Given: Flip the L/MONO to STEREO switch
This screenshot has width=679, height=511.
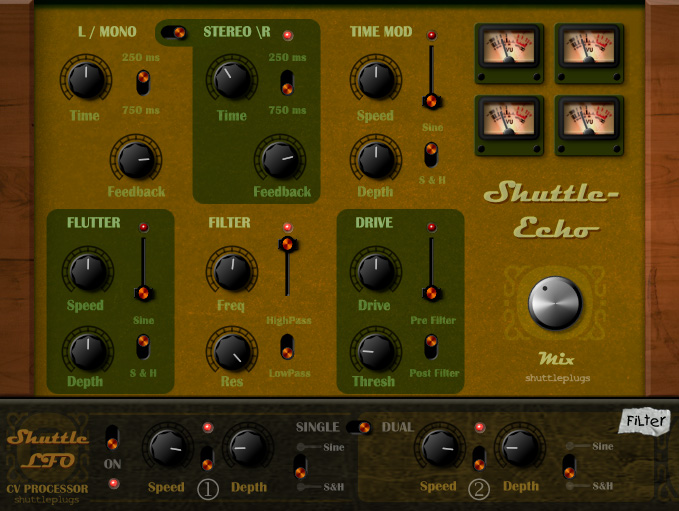Looking at the screenshot, I should pyautogui.click(x=173, y=32).
